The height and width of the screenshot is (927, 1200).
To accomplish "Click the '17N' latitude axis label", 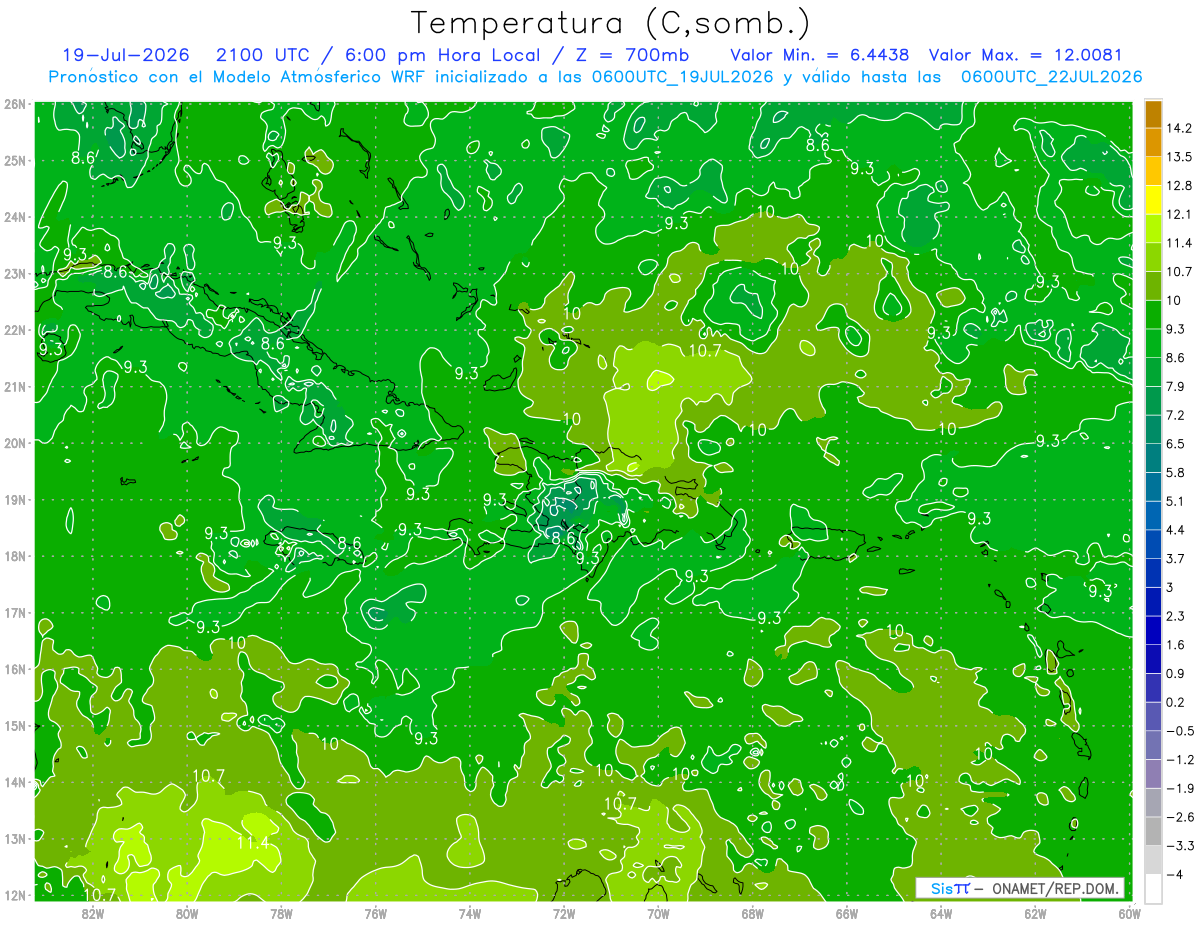I will coord(14,613).
